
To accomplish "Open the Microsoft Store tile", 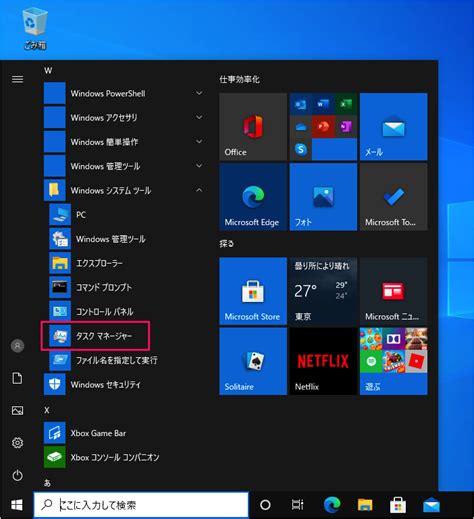I will click(253, 291).
